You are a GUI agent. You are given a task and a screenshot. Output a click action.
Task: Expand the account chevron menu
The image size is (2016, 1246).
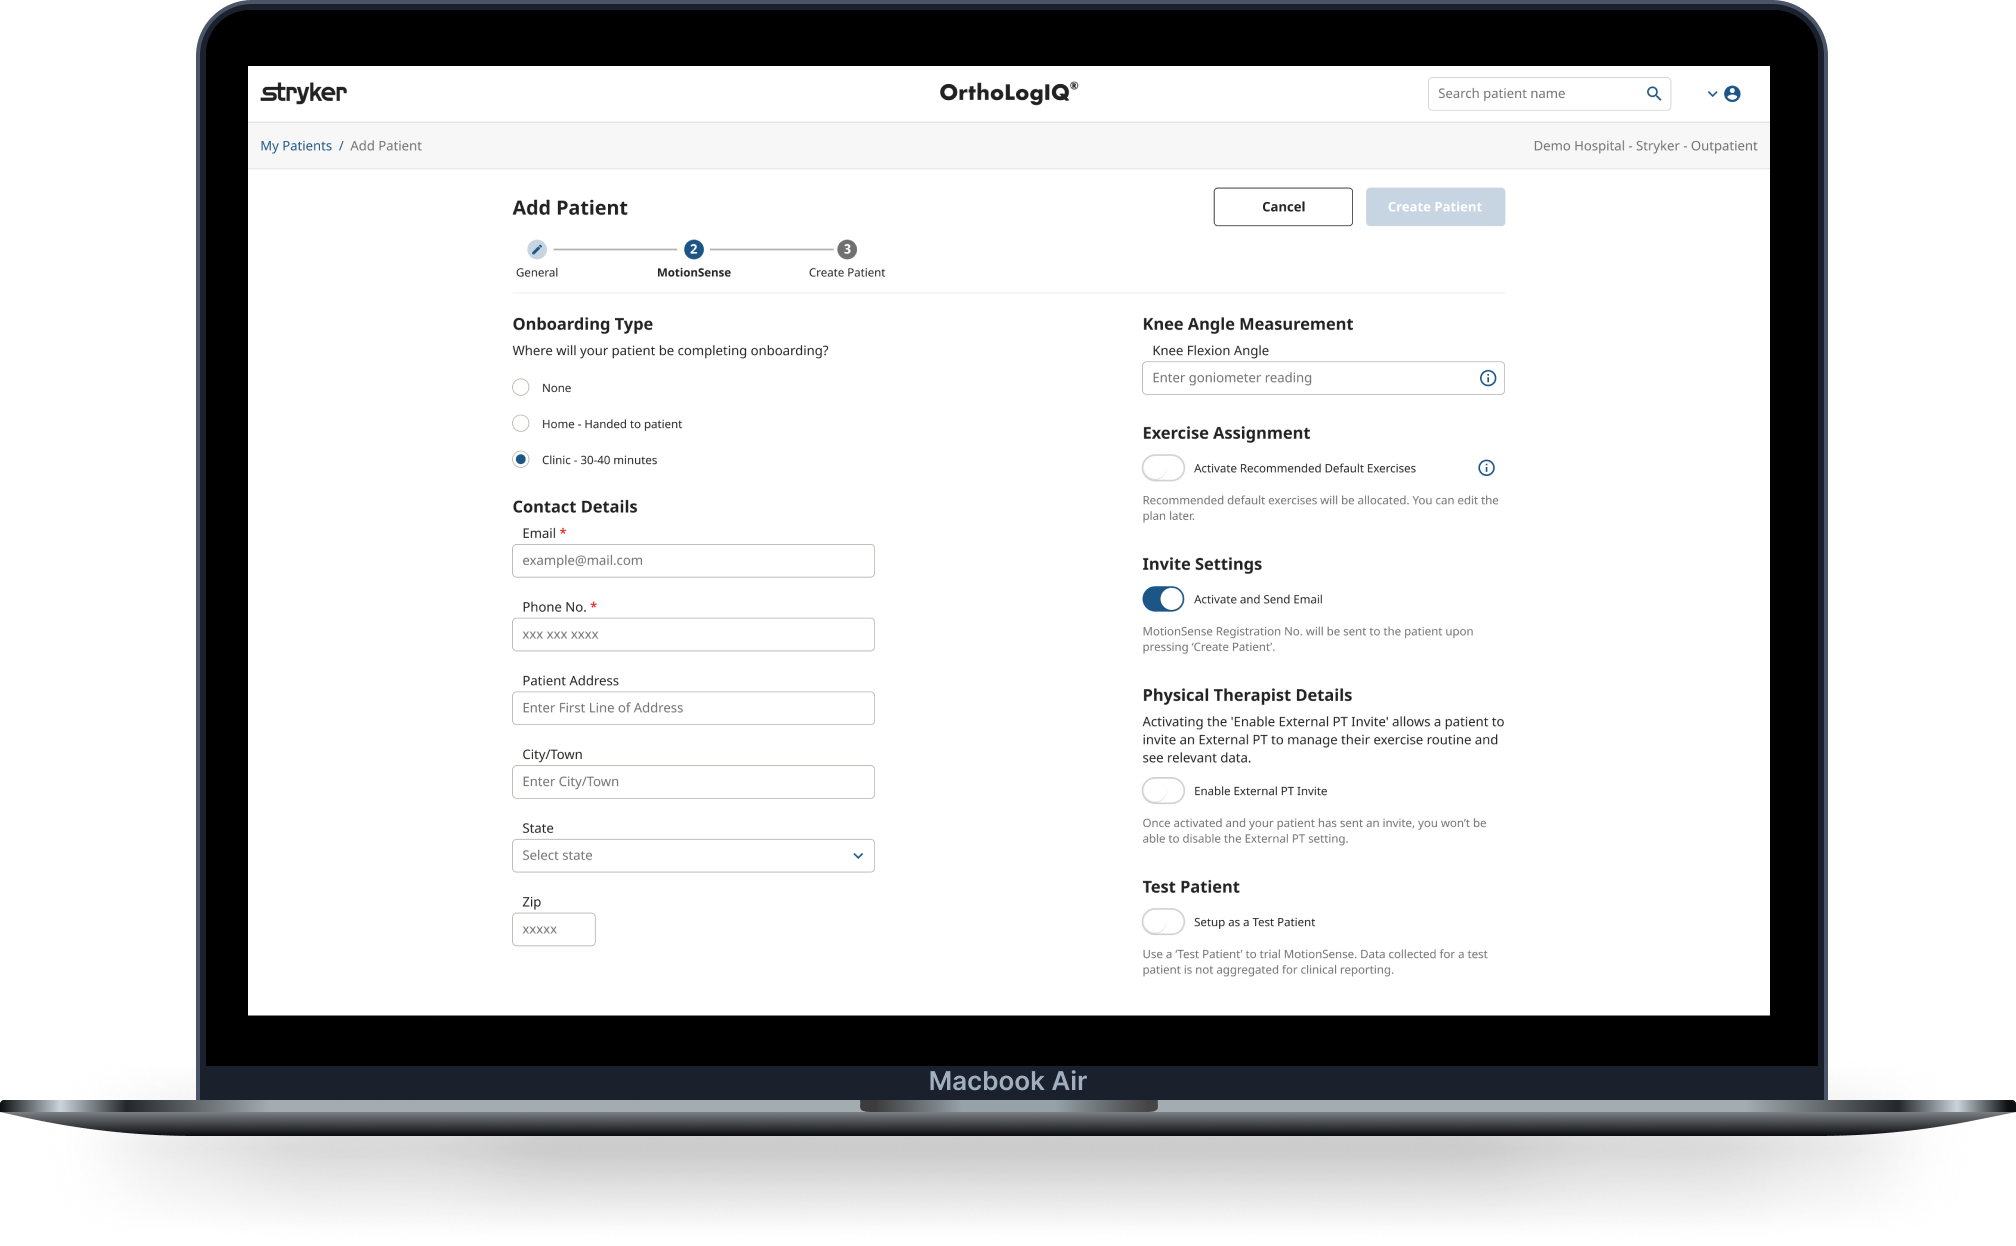pos(1712,94)
